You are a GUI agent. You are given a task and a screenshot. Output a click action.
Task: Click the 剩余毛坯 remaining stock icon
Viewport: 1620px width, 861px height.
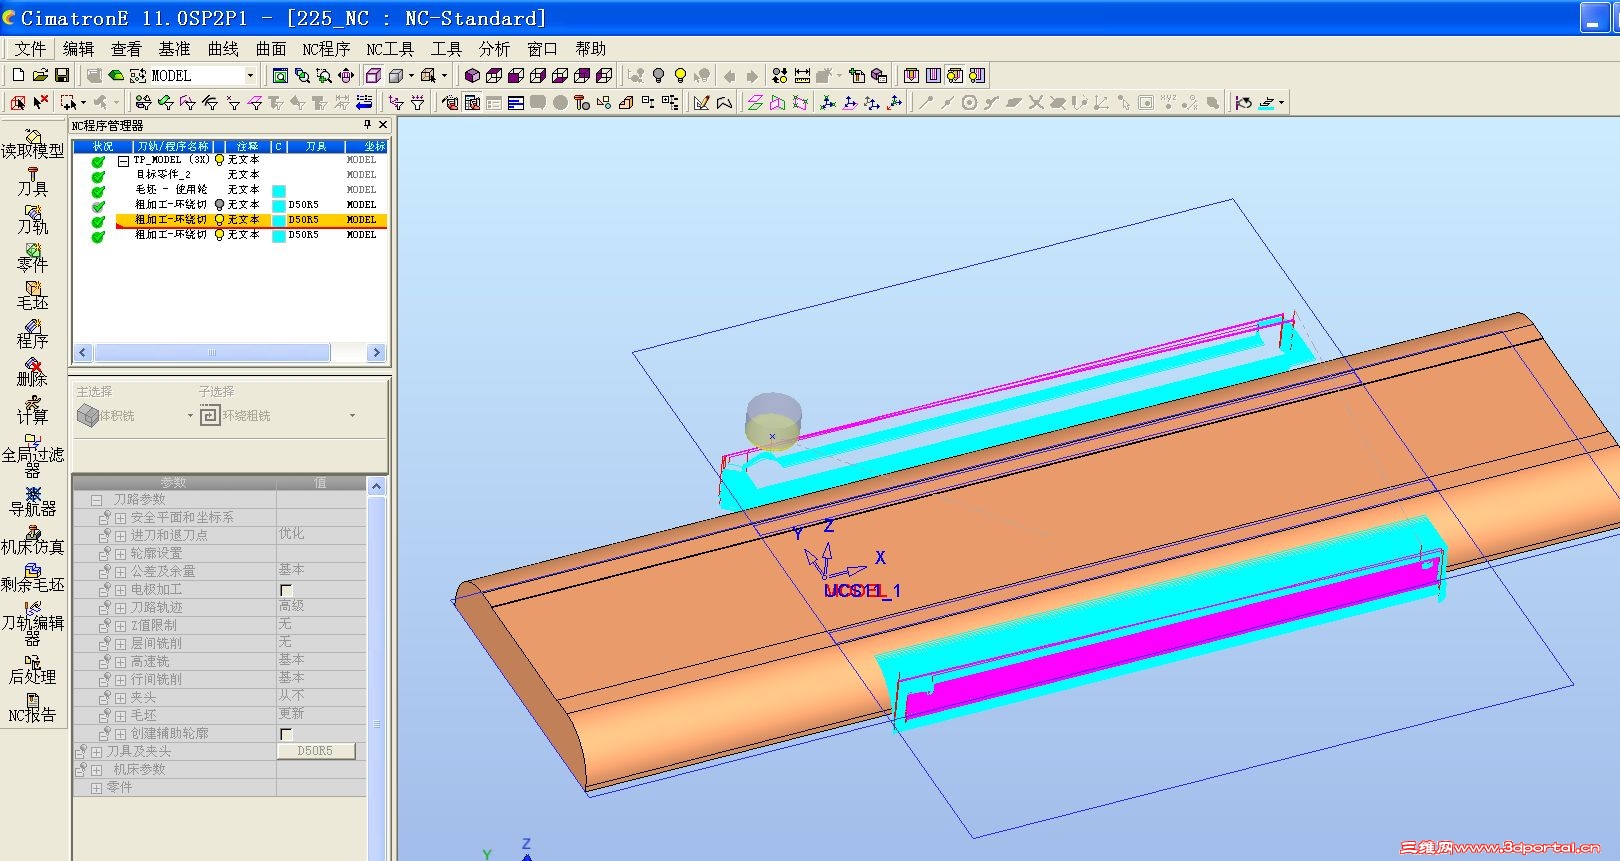click(x=32, y=578)
